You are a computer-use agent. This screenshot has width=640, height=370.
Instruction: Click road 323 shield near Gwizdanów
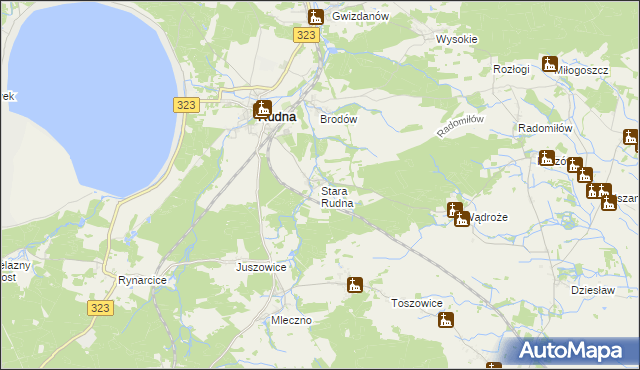[306, 35]
